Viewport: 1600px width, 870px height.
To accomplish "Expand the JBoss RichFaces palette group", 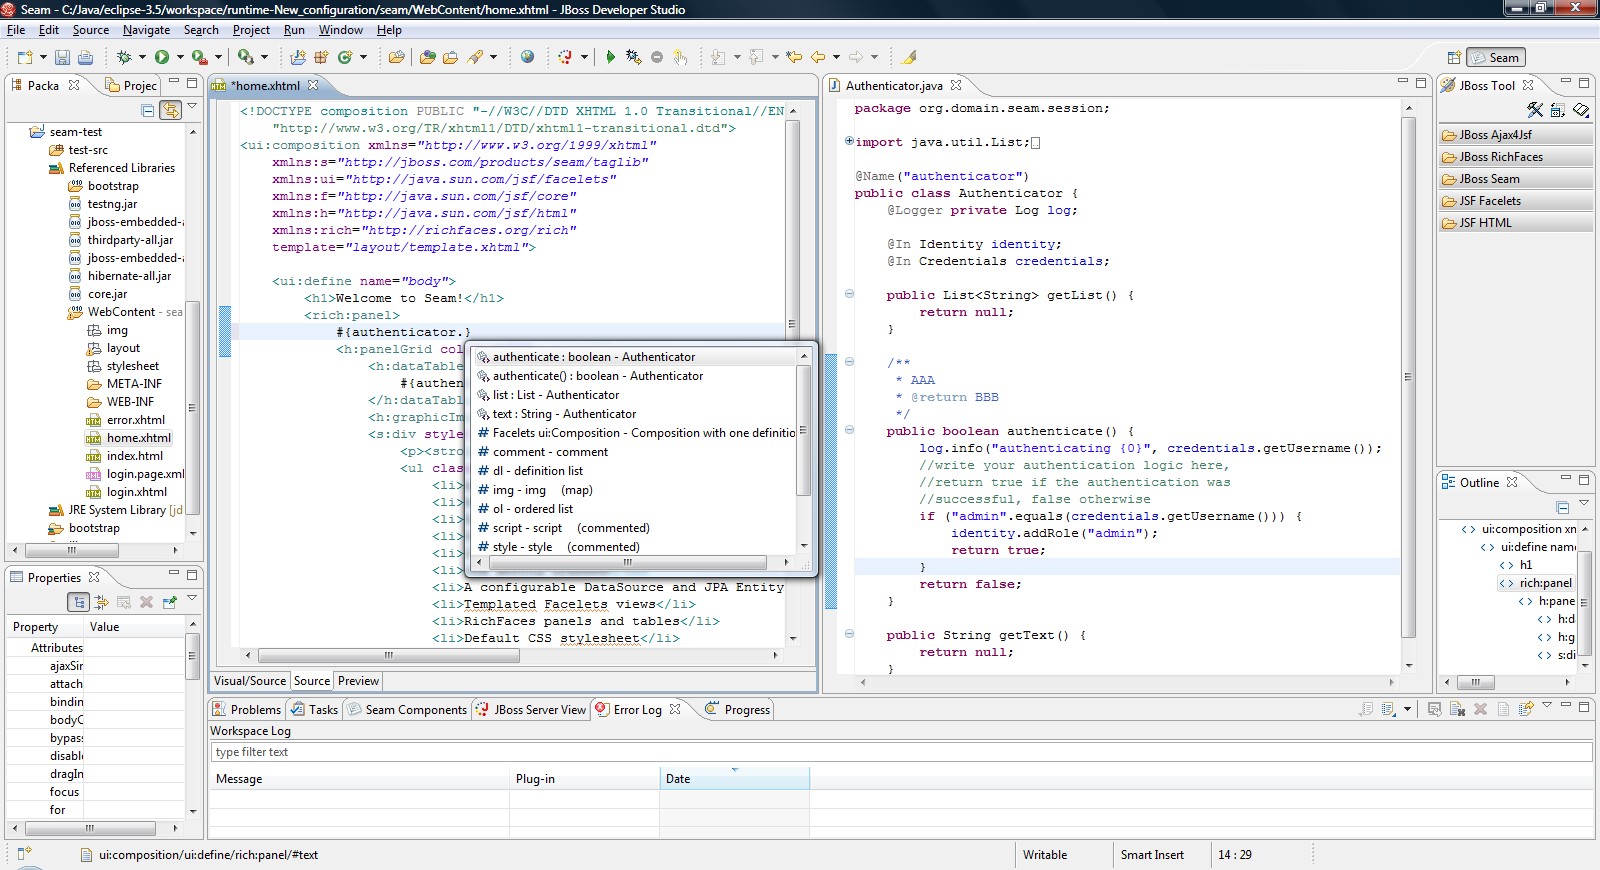I will (x=1500, y=157).
